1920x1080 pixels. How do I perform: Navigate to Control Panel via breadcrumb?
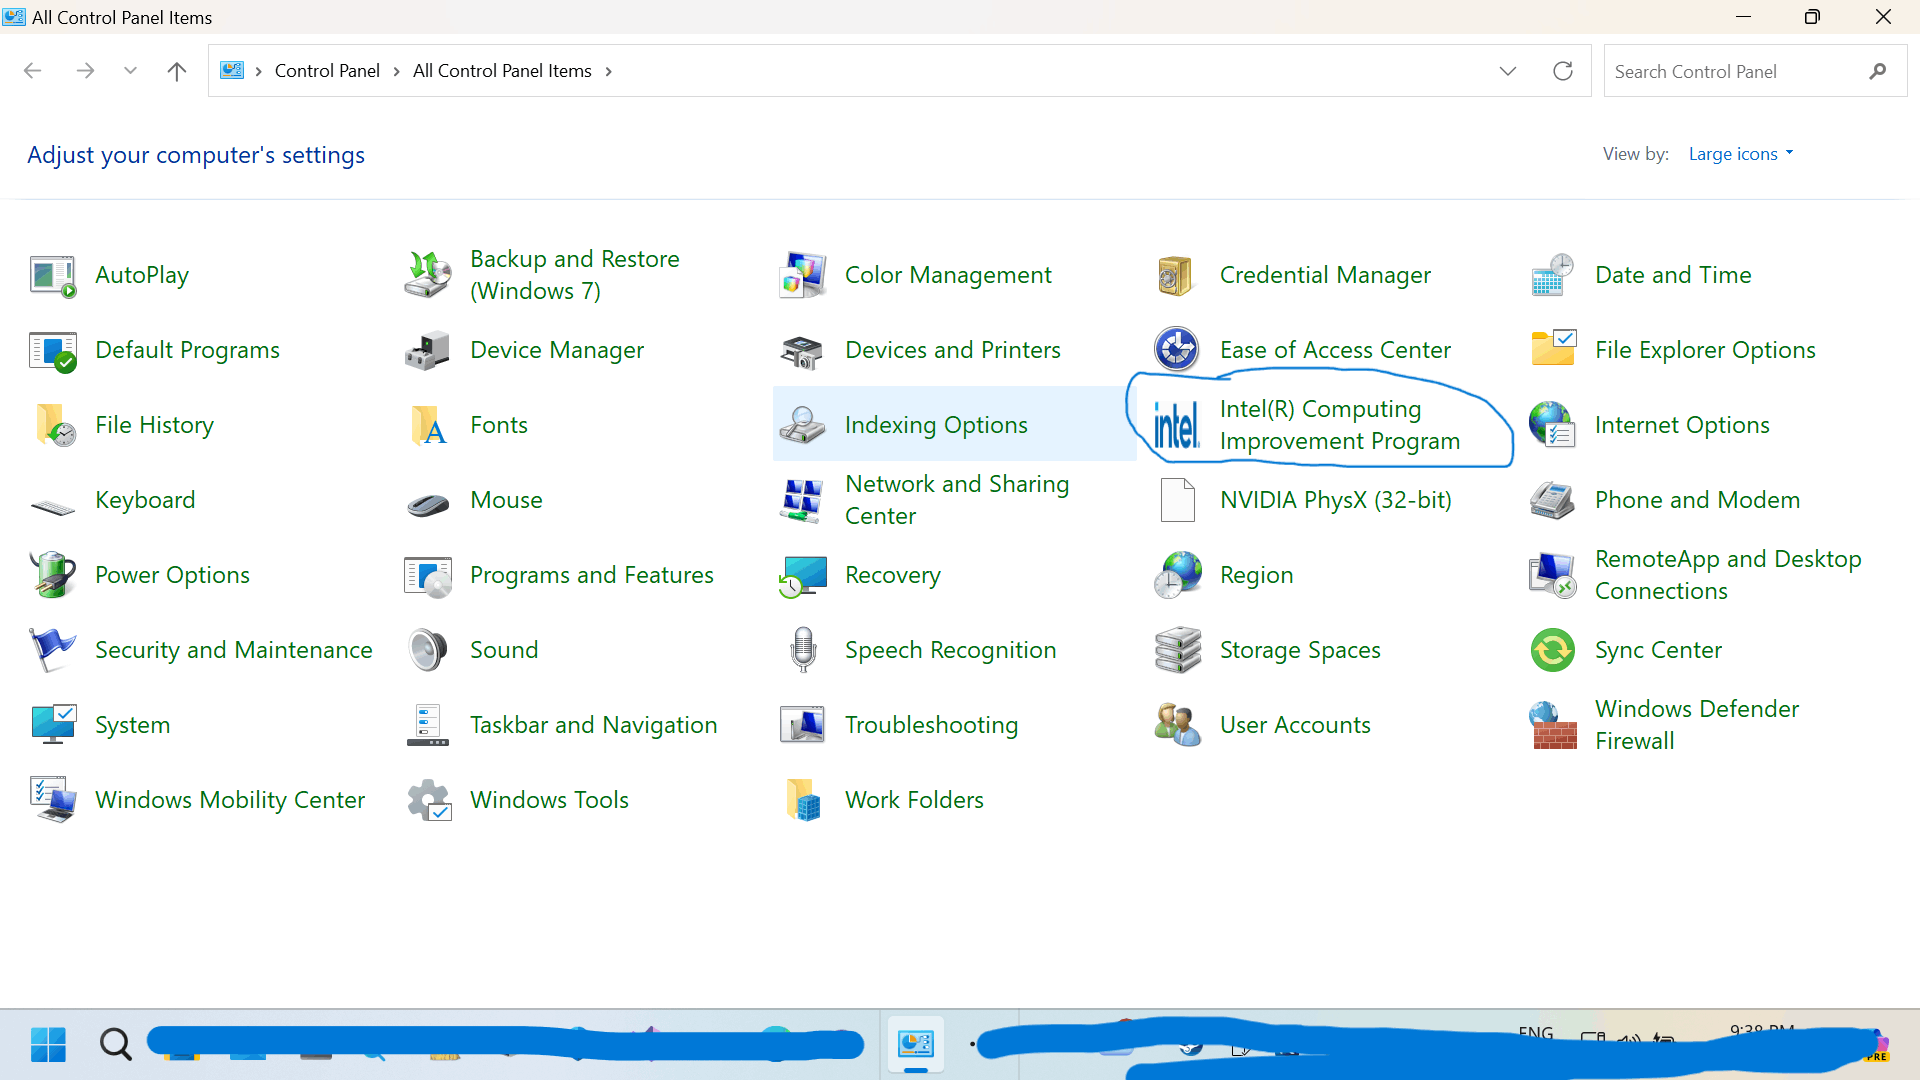pos(326,70)
